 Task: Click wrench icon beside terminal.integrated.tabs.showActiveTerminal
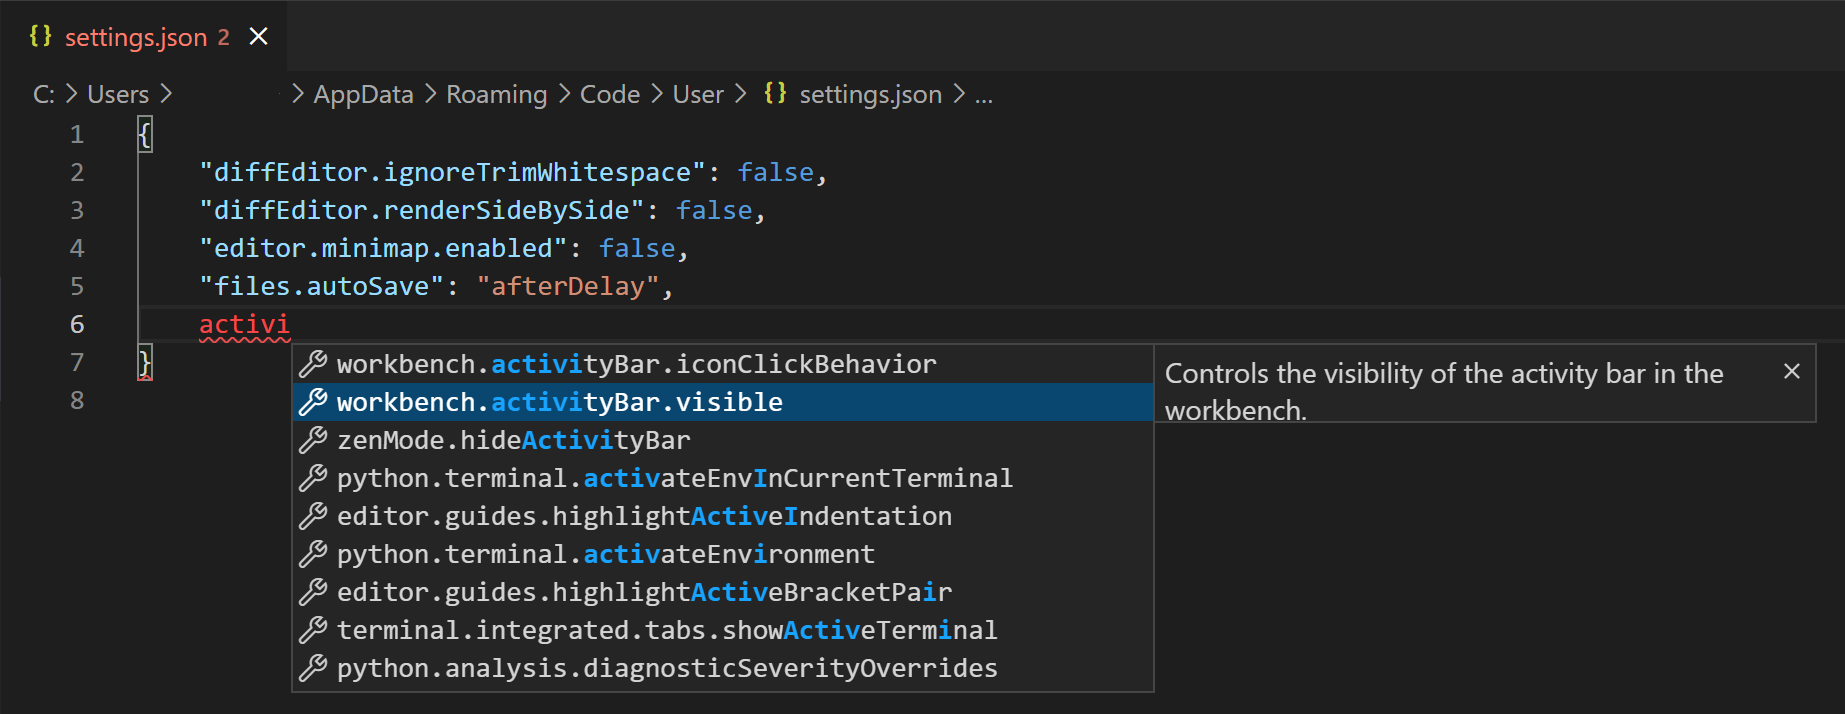point(313,630)
